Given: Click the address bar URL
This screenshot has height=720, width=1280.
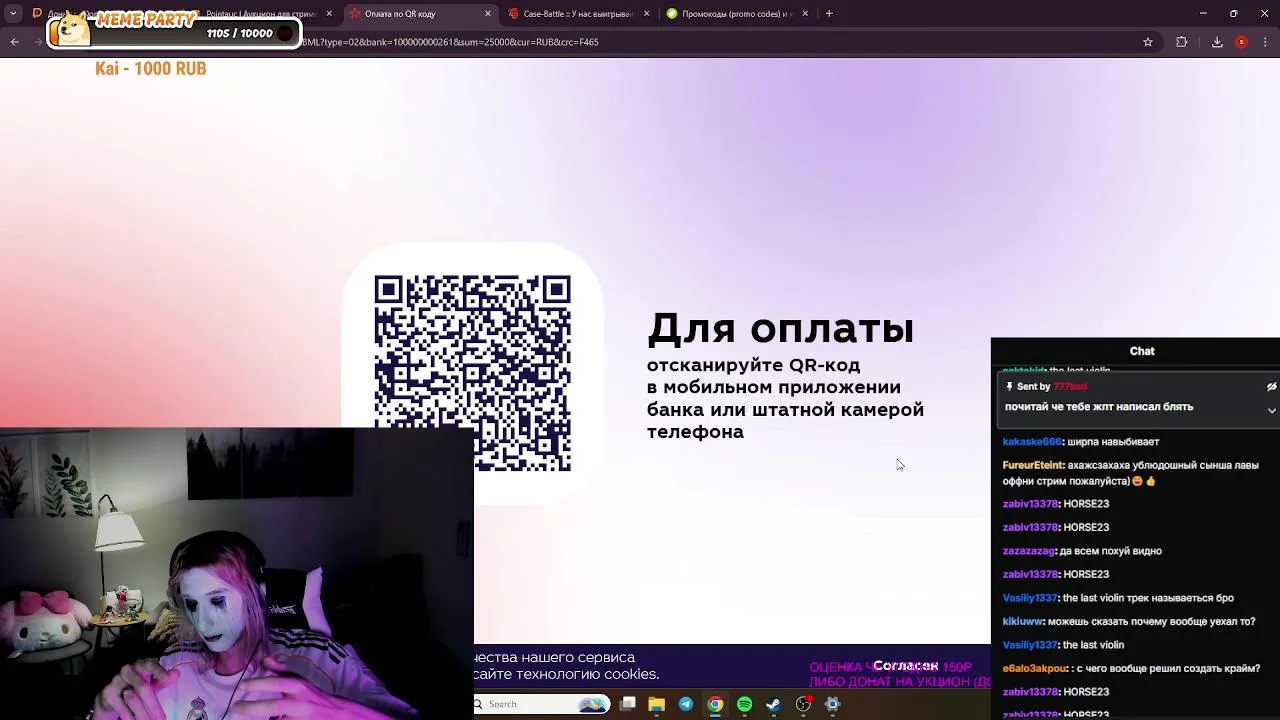Looking at the screenshot, I should [450, 42].
